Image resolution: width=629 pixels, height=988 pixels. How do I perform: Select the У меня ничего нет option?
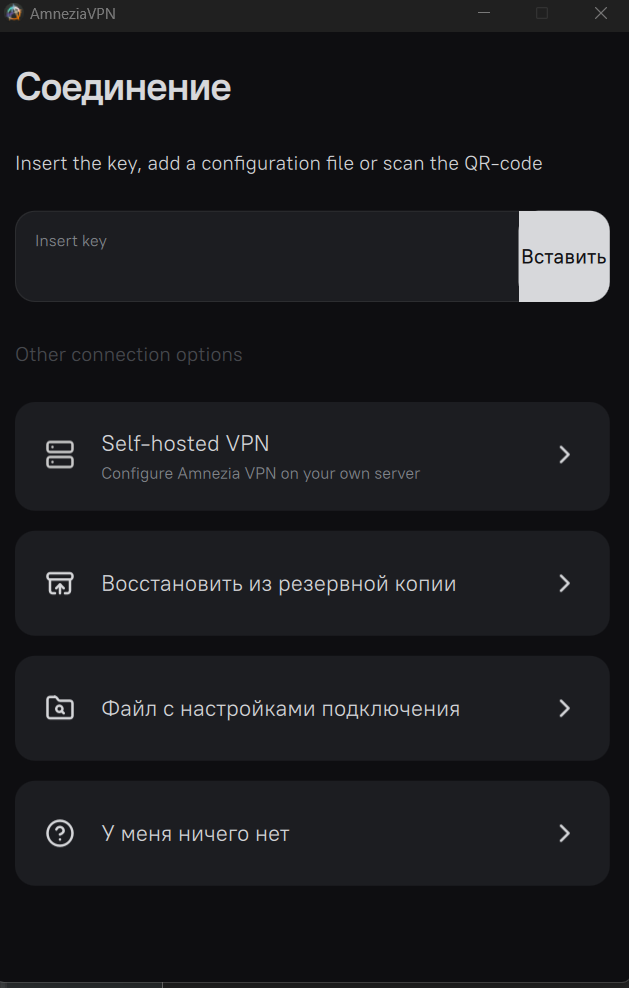pos(312,834)
